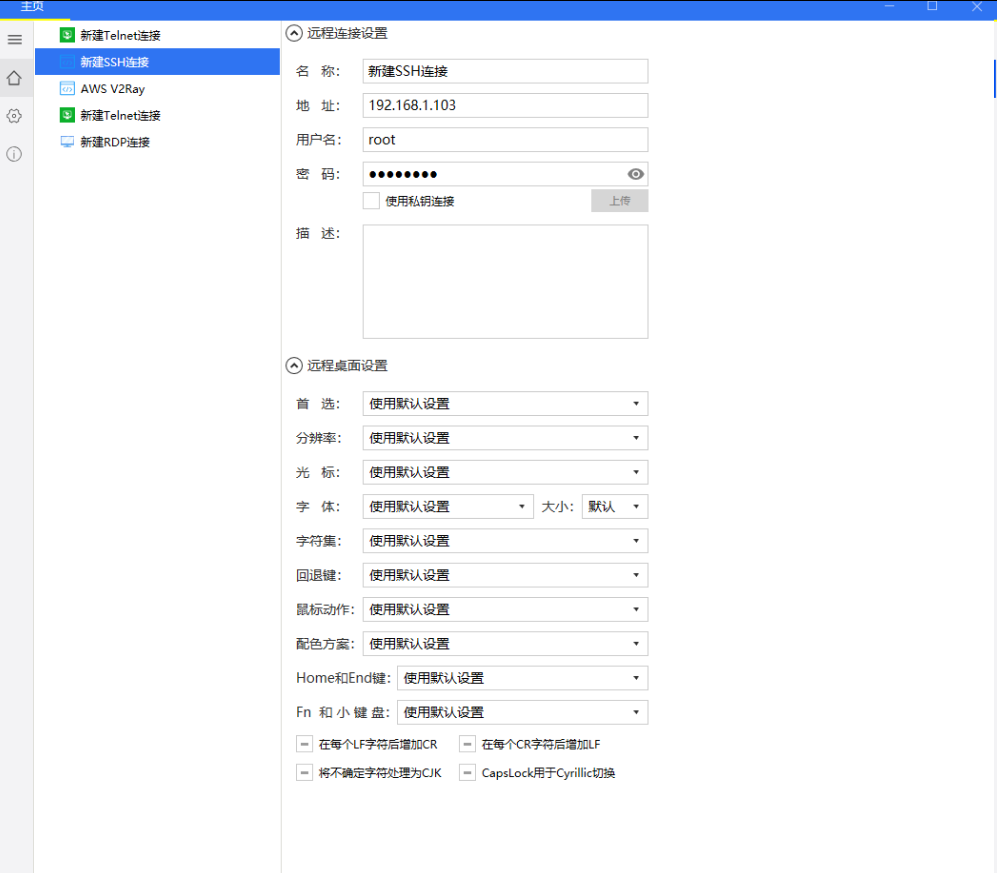Check 在每个LF字符后增加CR option
The width and height of the screenshot is (997, 873).
(304, 744)
